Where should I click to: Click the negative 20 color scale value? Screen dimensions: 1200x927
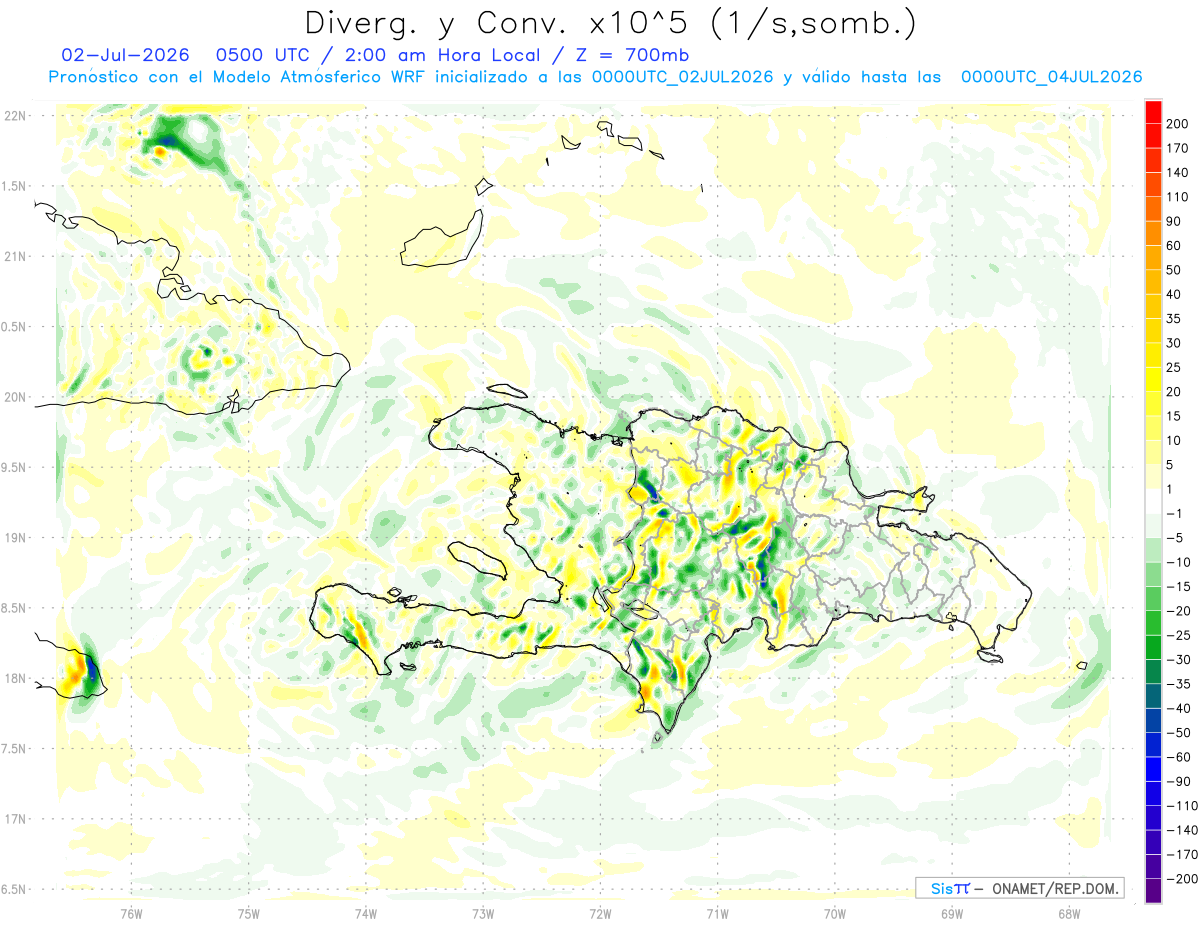(x=1179, y=611)
